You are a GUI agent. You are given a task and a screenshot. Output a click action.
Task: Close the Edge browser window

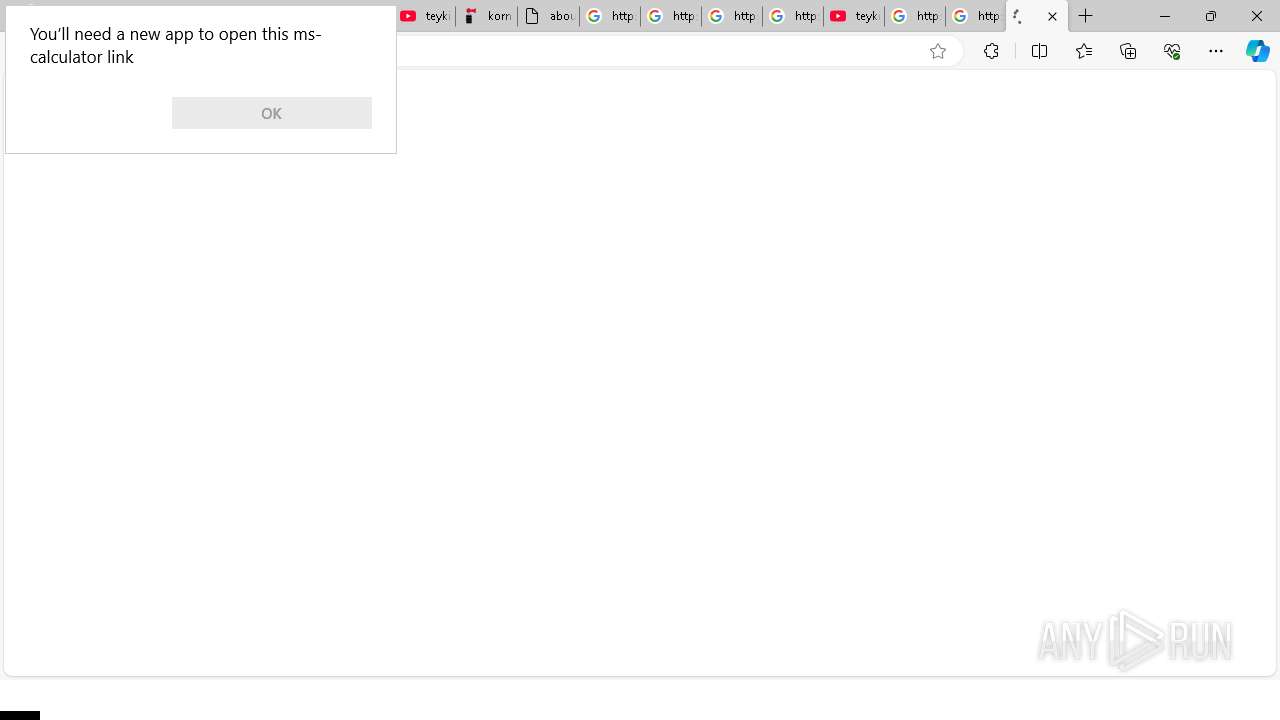[1257, 16]
